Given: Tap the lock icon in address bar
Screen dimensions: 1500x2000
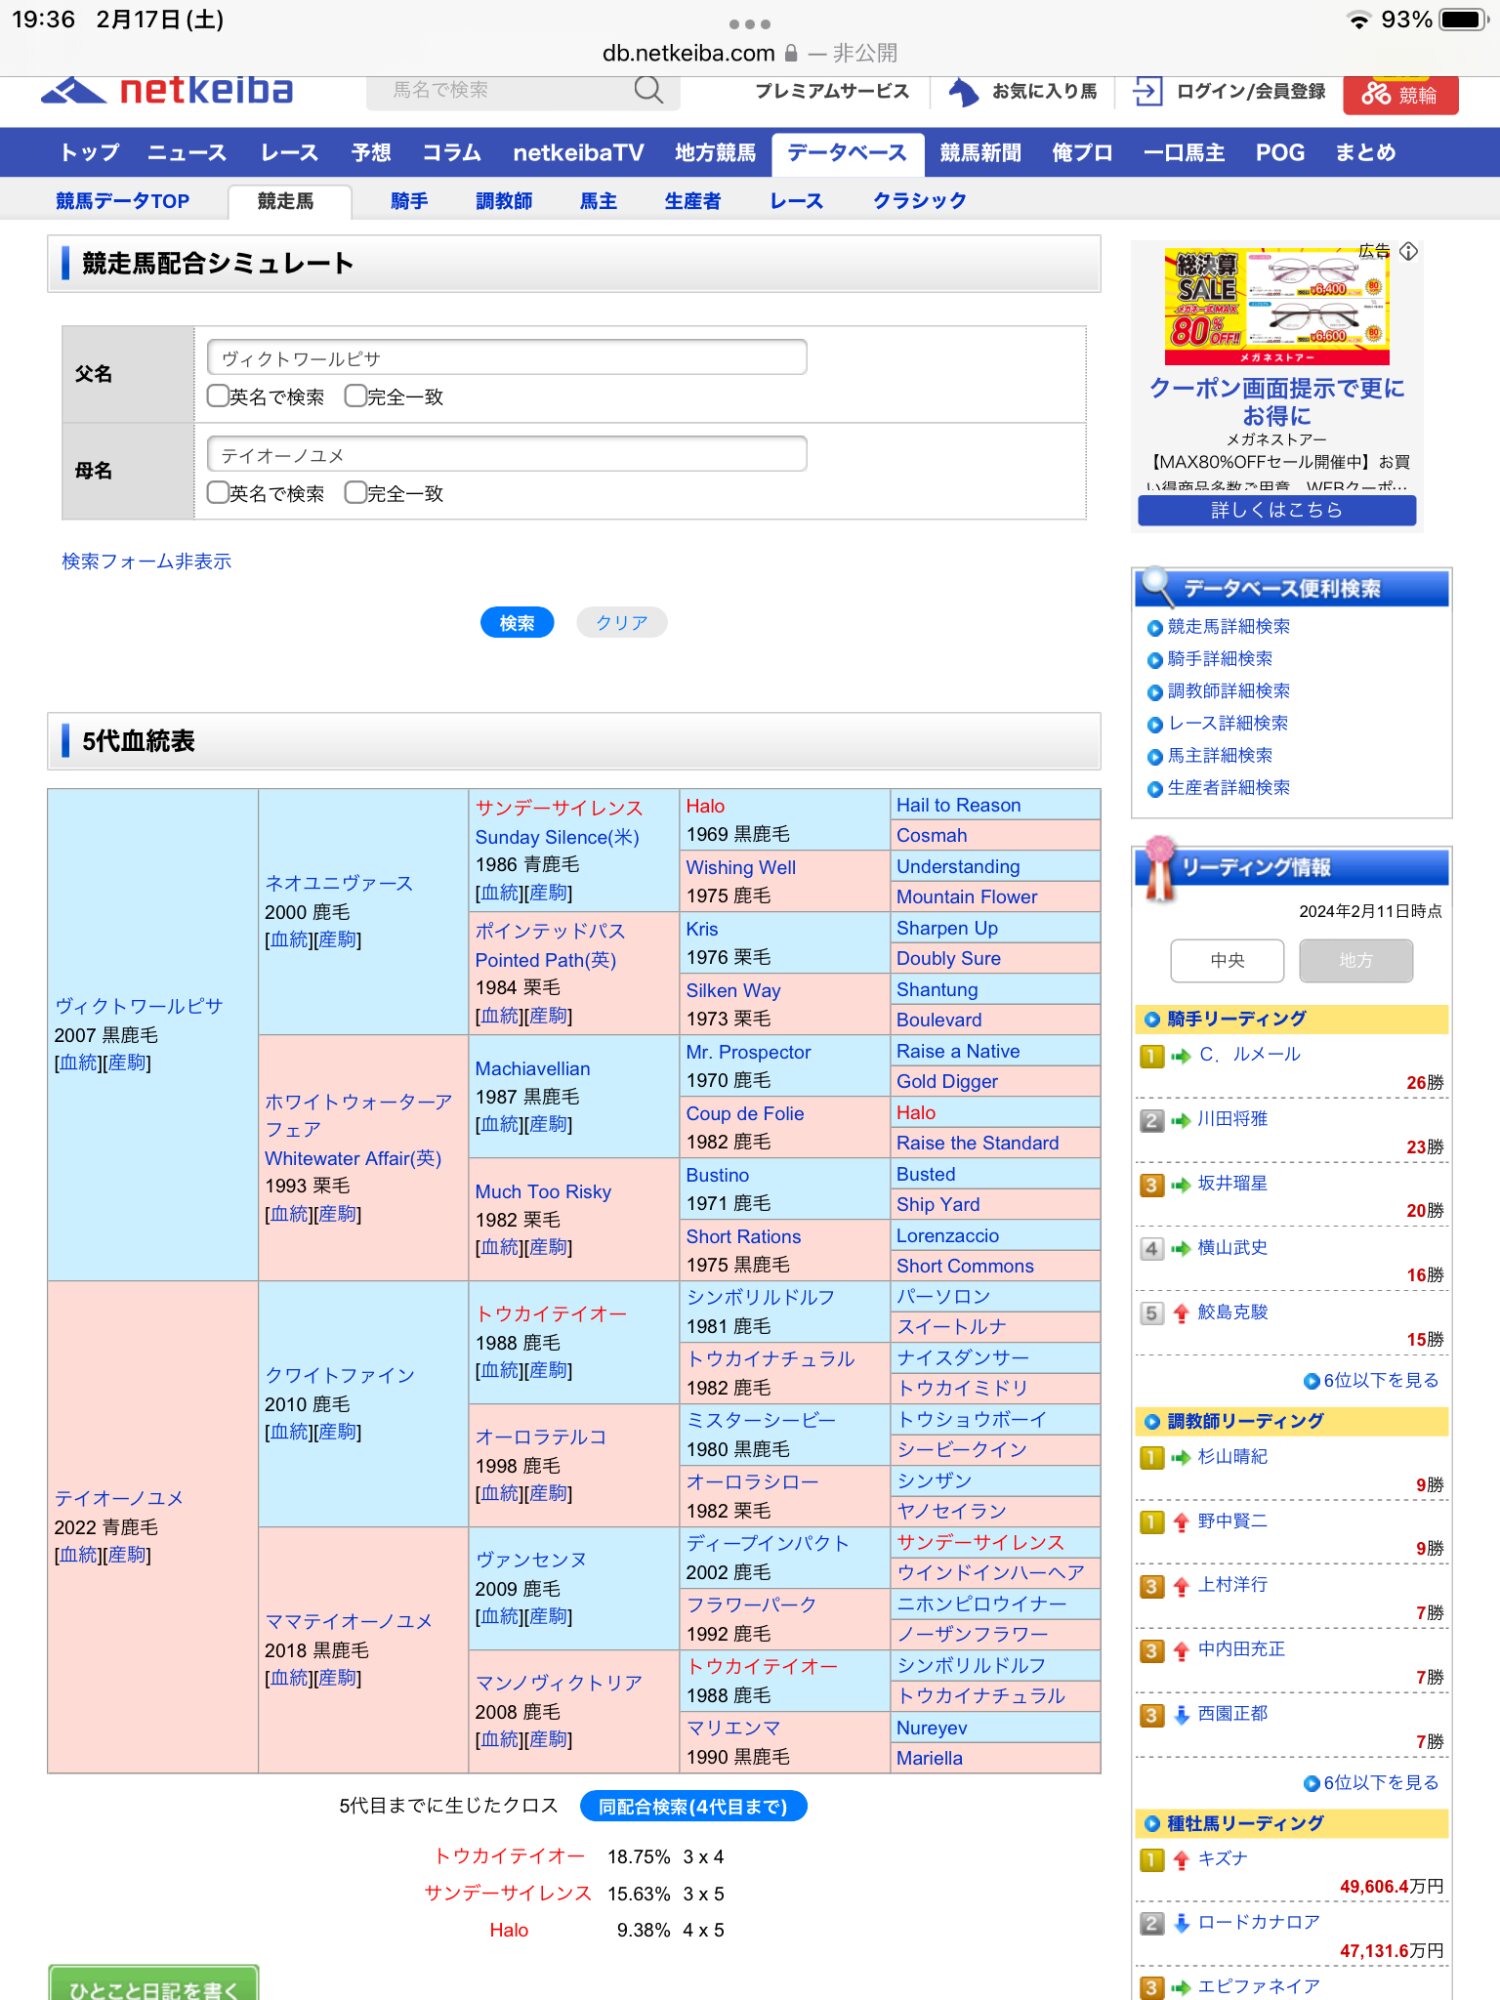Looking at the screenshot, I should point(791,53).
